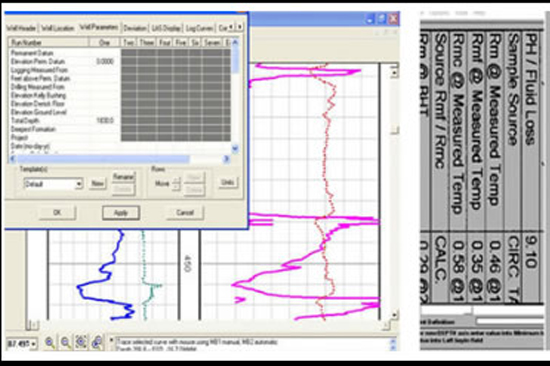Open the Default template dropdown
Image resolution: width=550 pixels, height=366 pixels.
pyautogui.click(x=53, y=184)
